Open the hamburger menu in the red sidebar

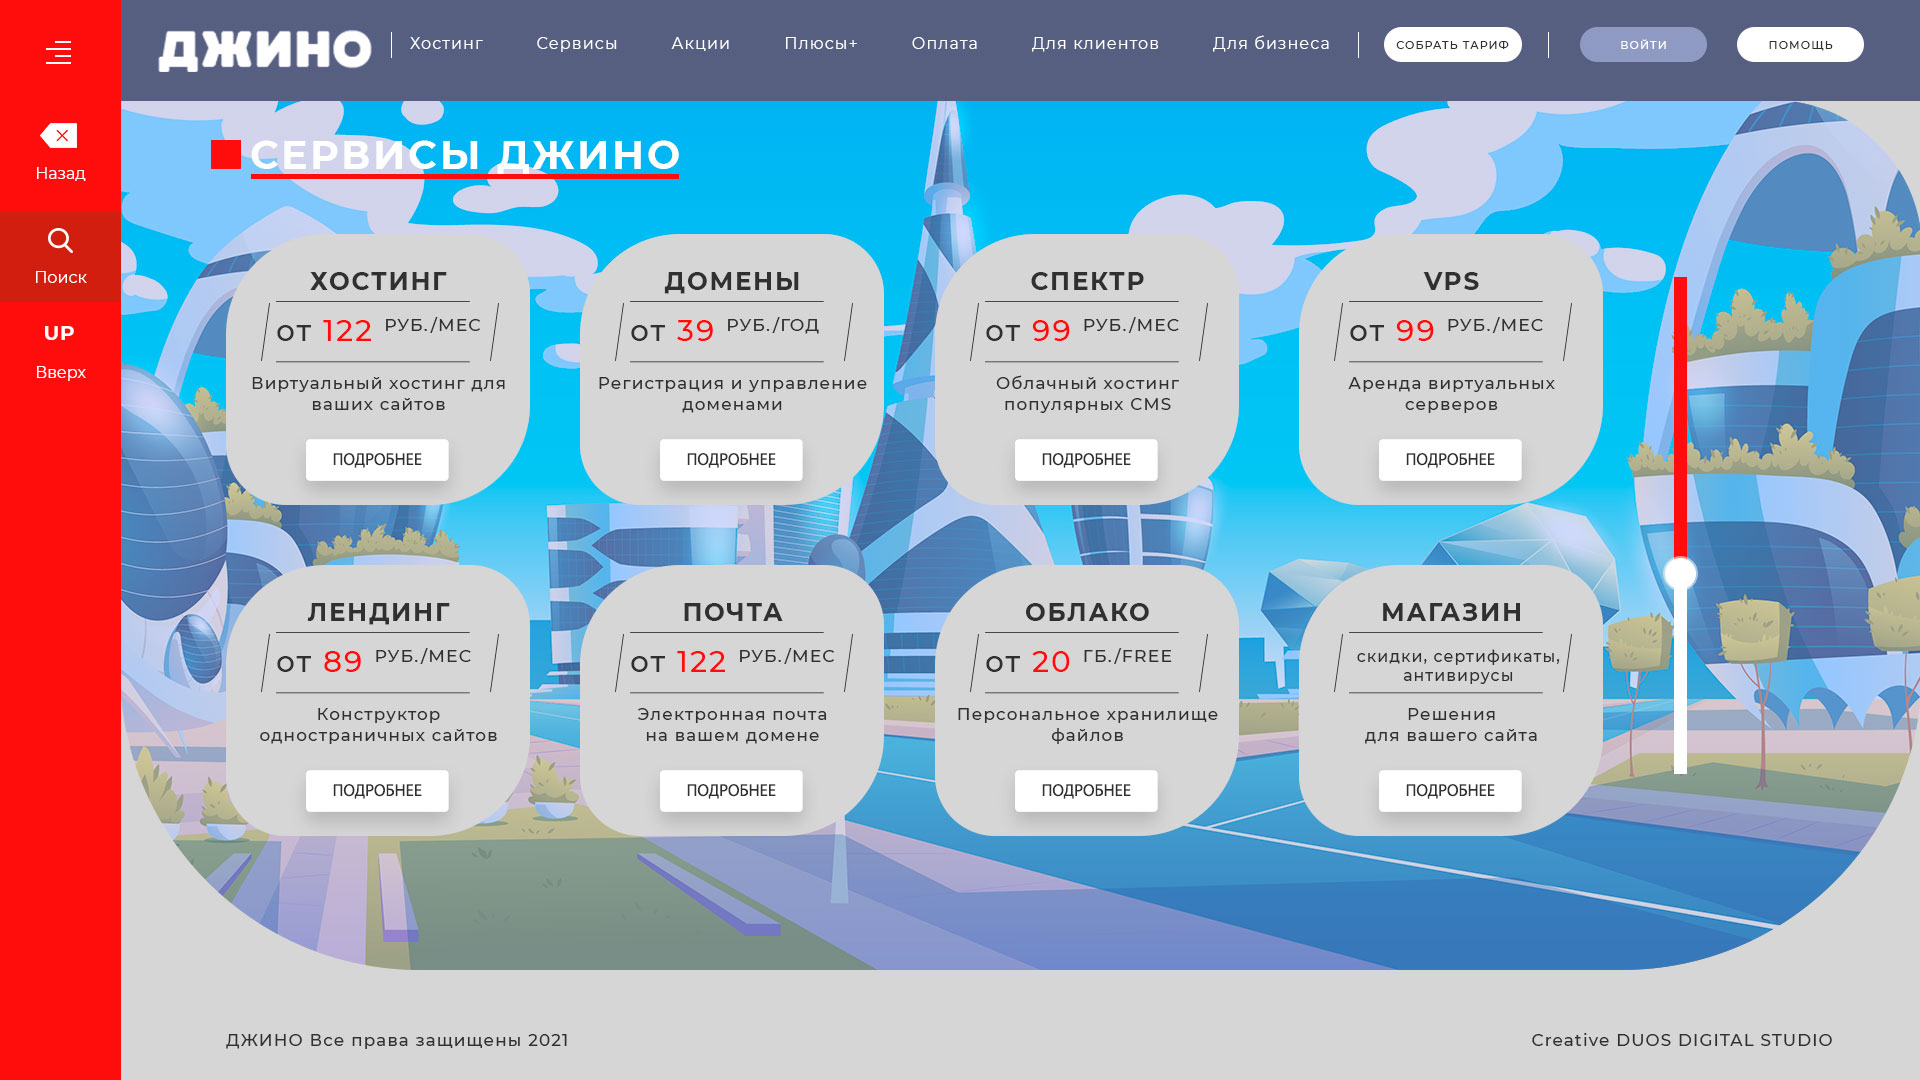click(x=59, y=52)
